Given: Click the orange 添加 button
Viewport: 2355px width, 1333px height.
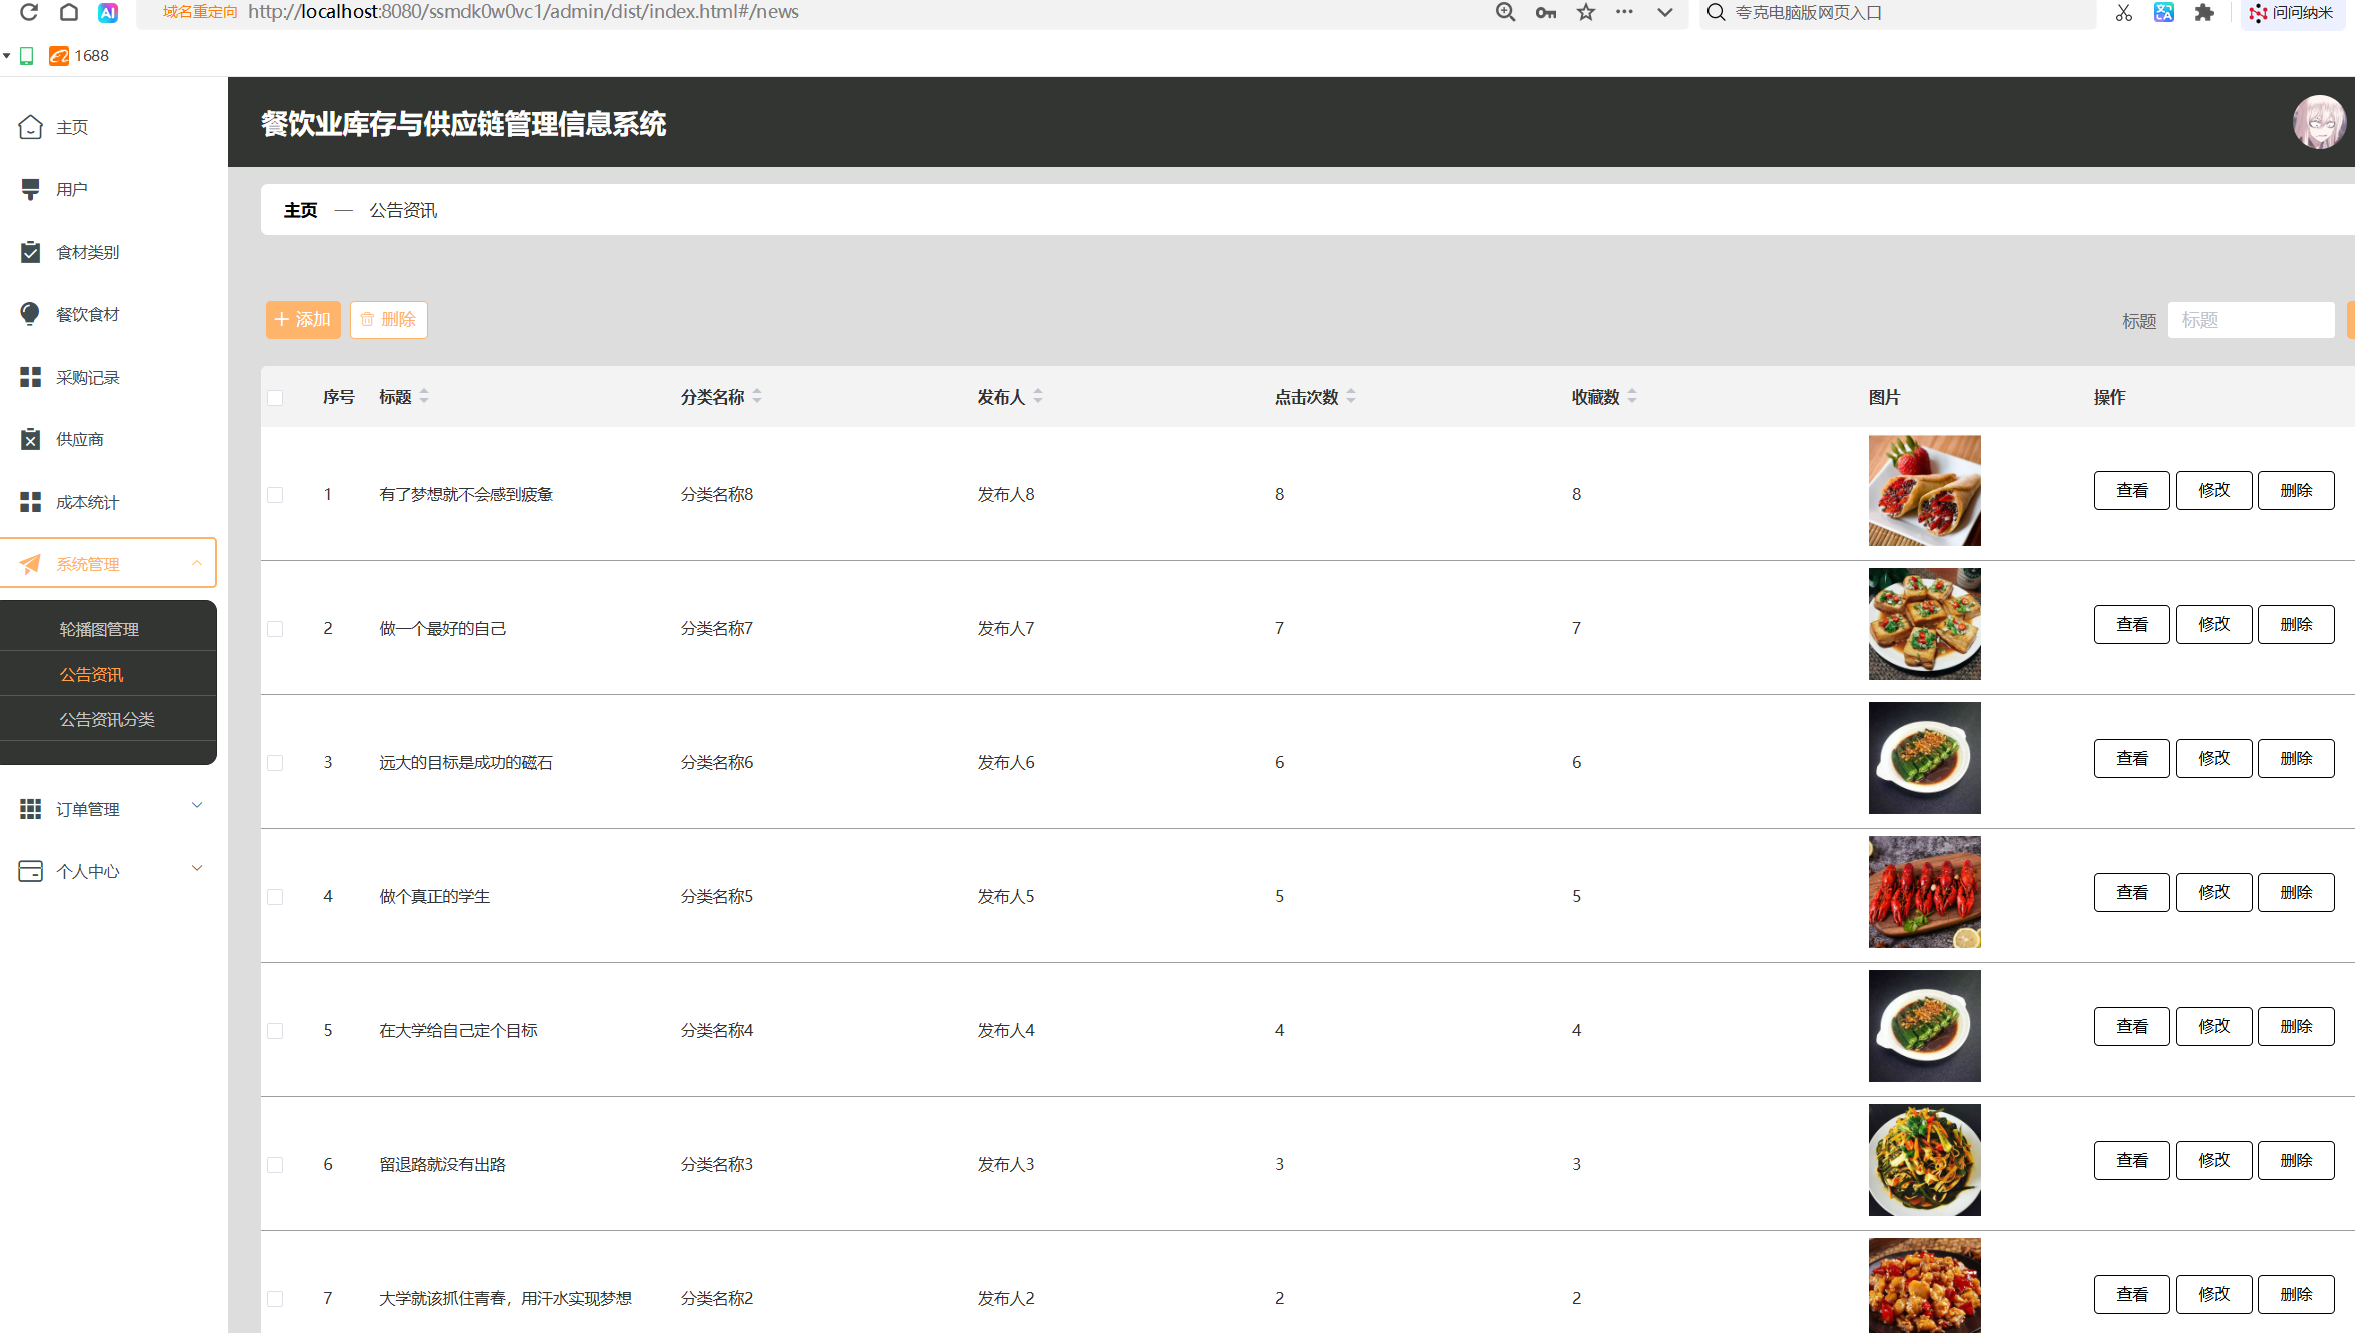Looking at the screenshot, I should (x=303, y=320).
